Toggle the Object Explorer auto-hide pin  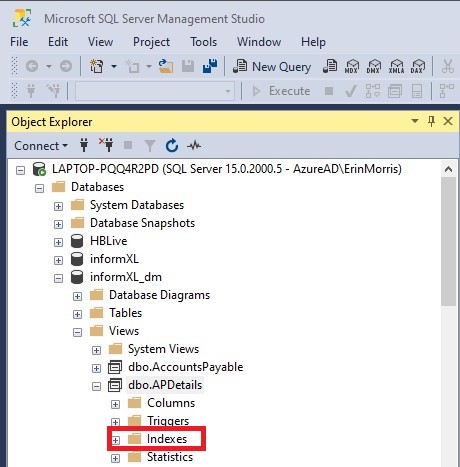point(431,121)
